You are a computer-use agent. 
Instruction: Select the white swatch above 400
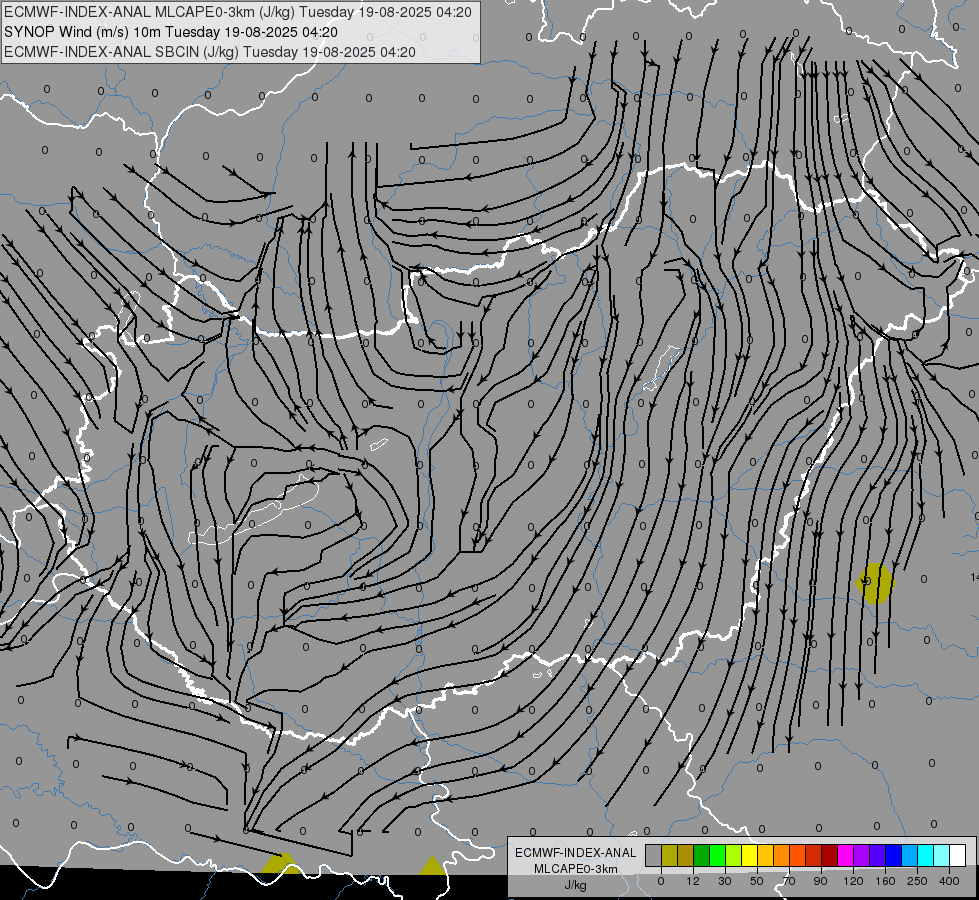click(958, 855)
